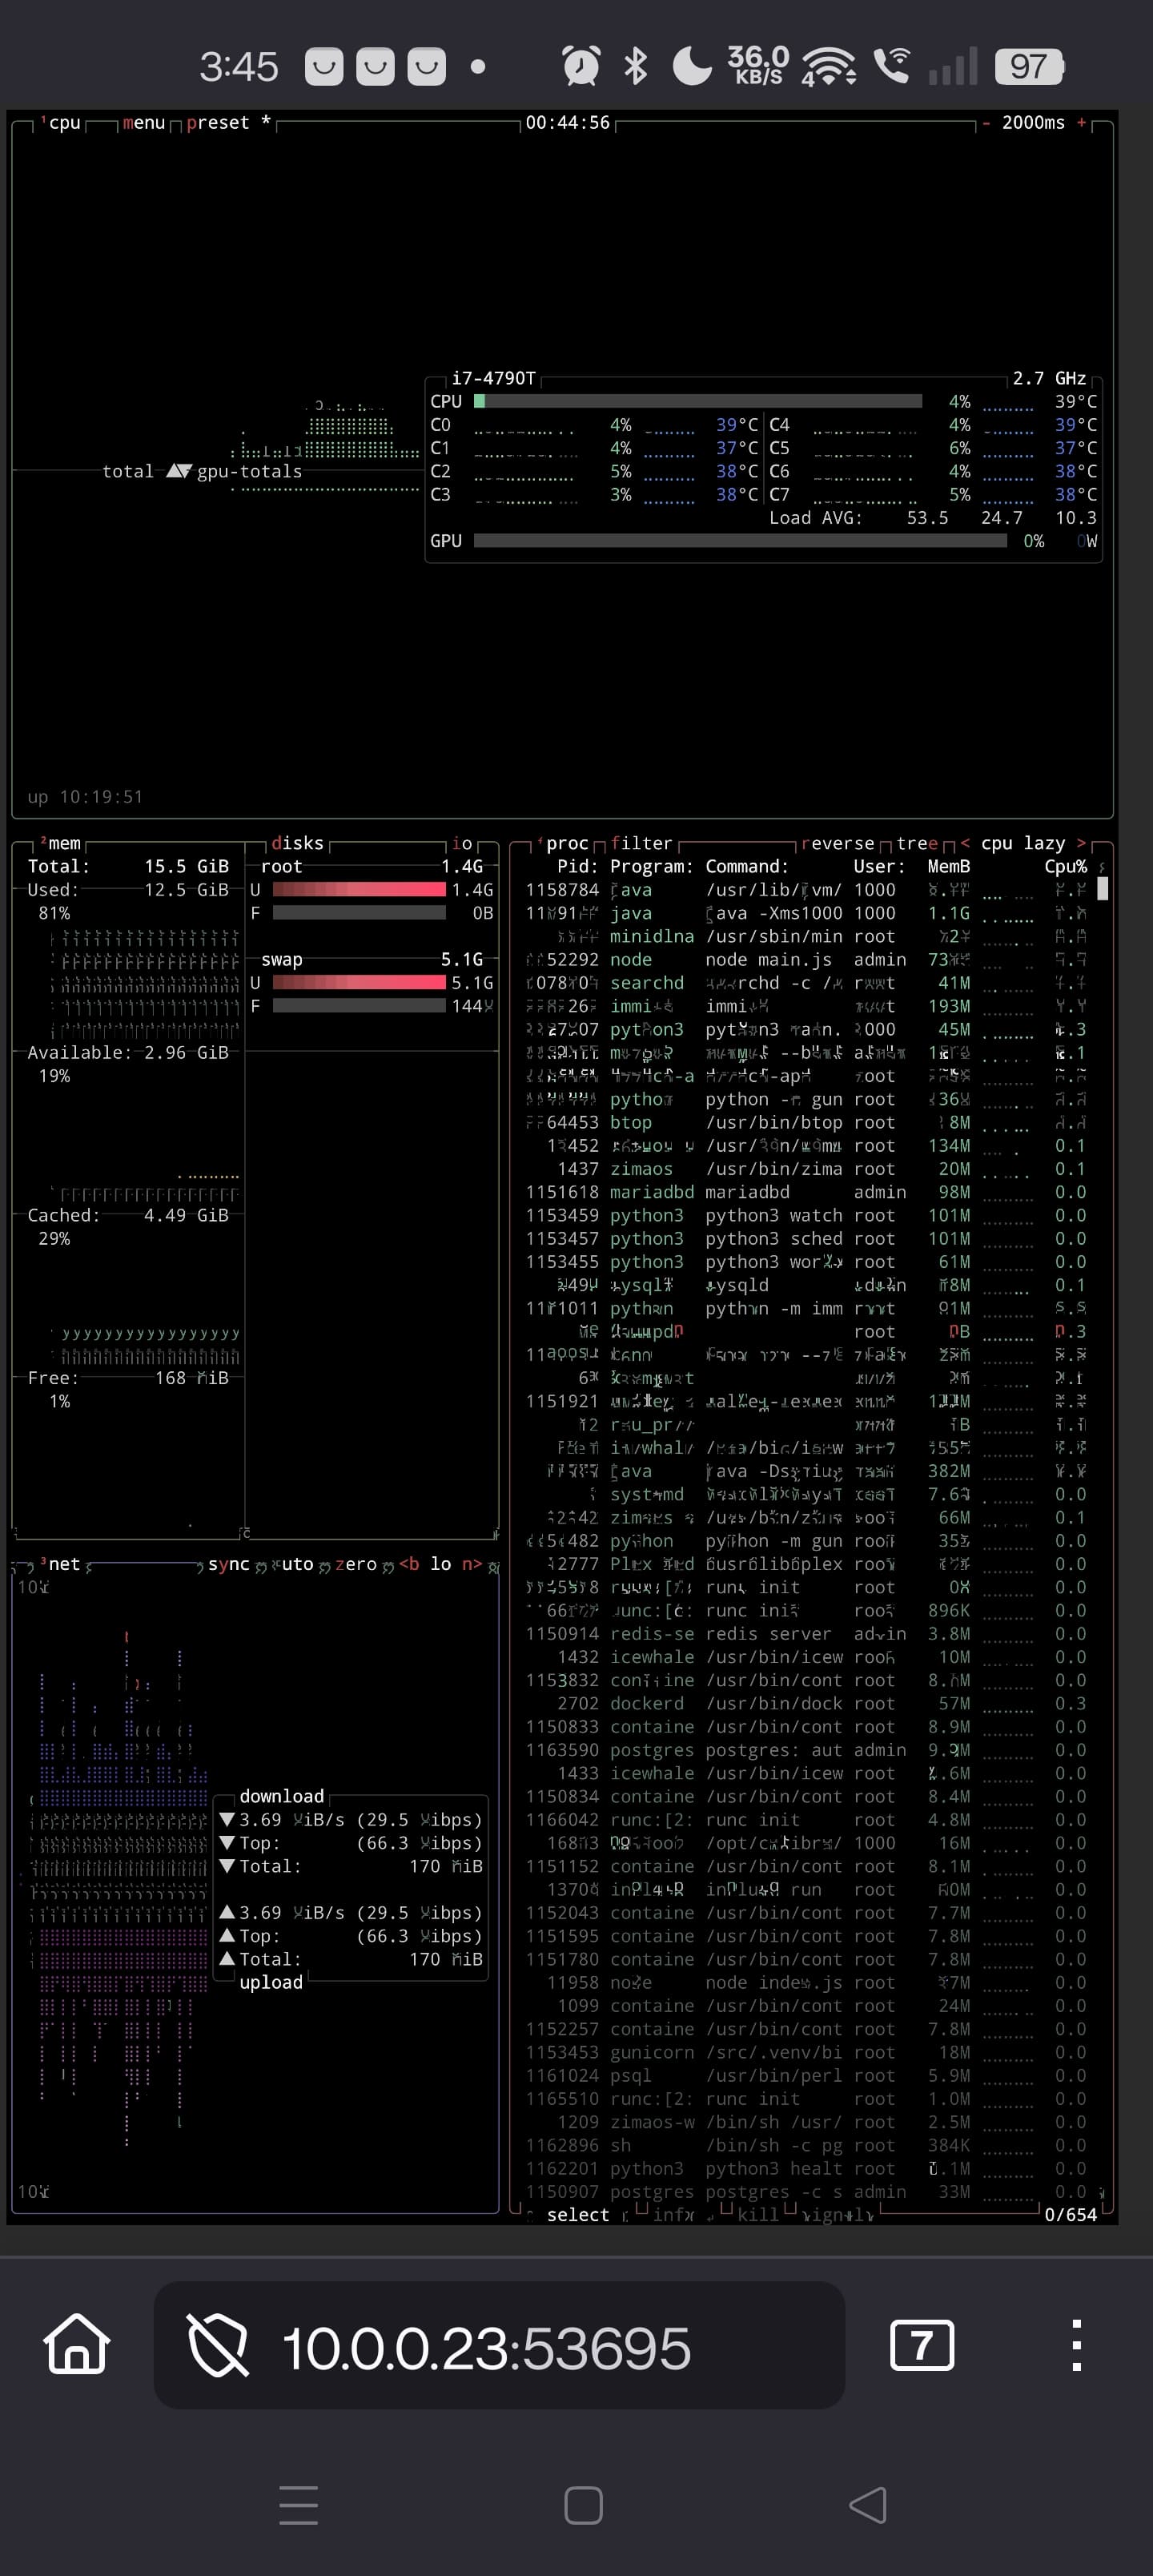Click the process list scrollbar handle
This screenshot has height=2576, width=1153.
[1102, 888]
